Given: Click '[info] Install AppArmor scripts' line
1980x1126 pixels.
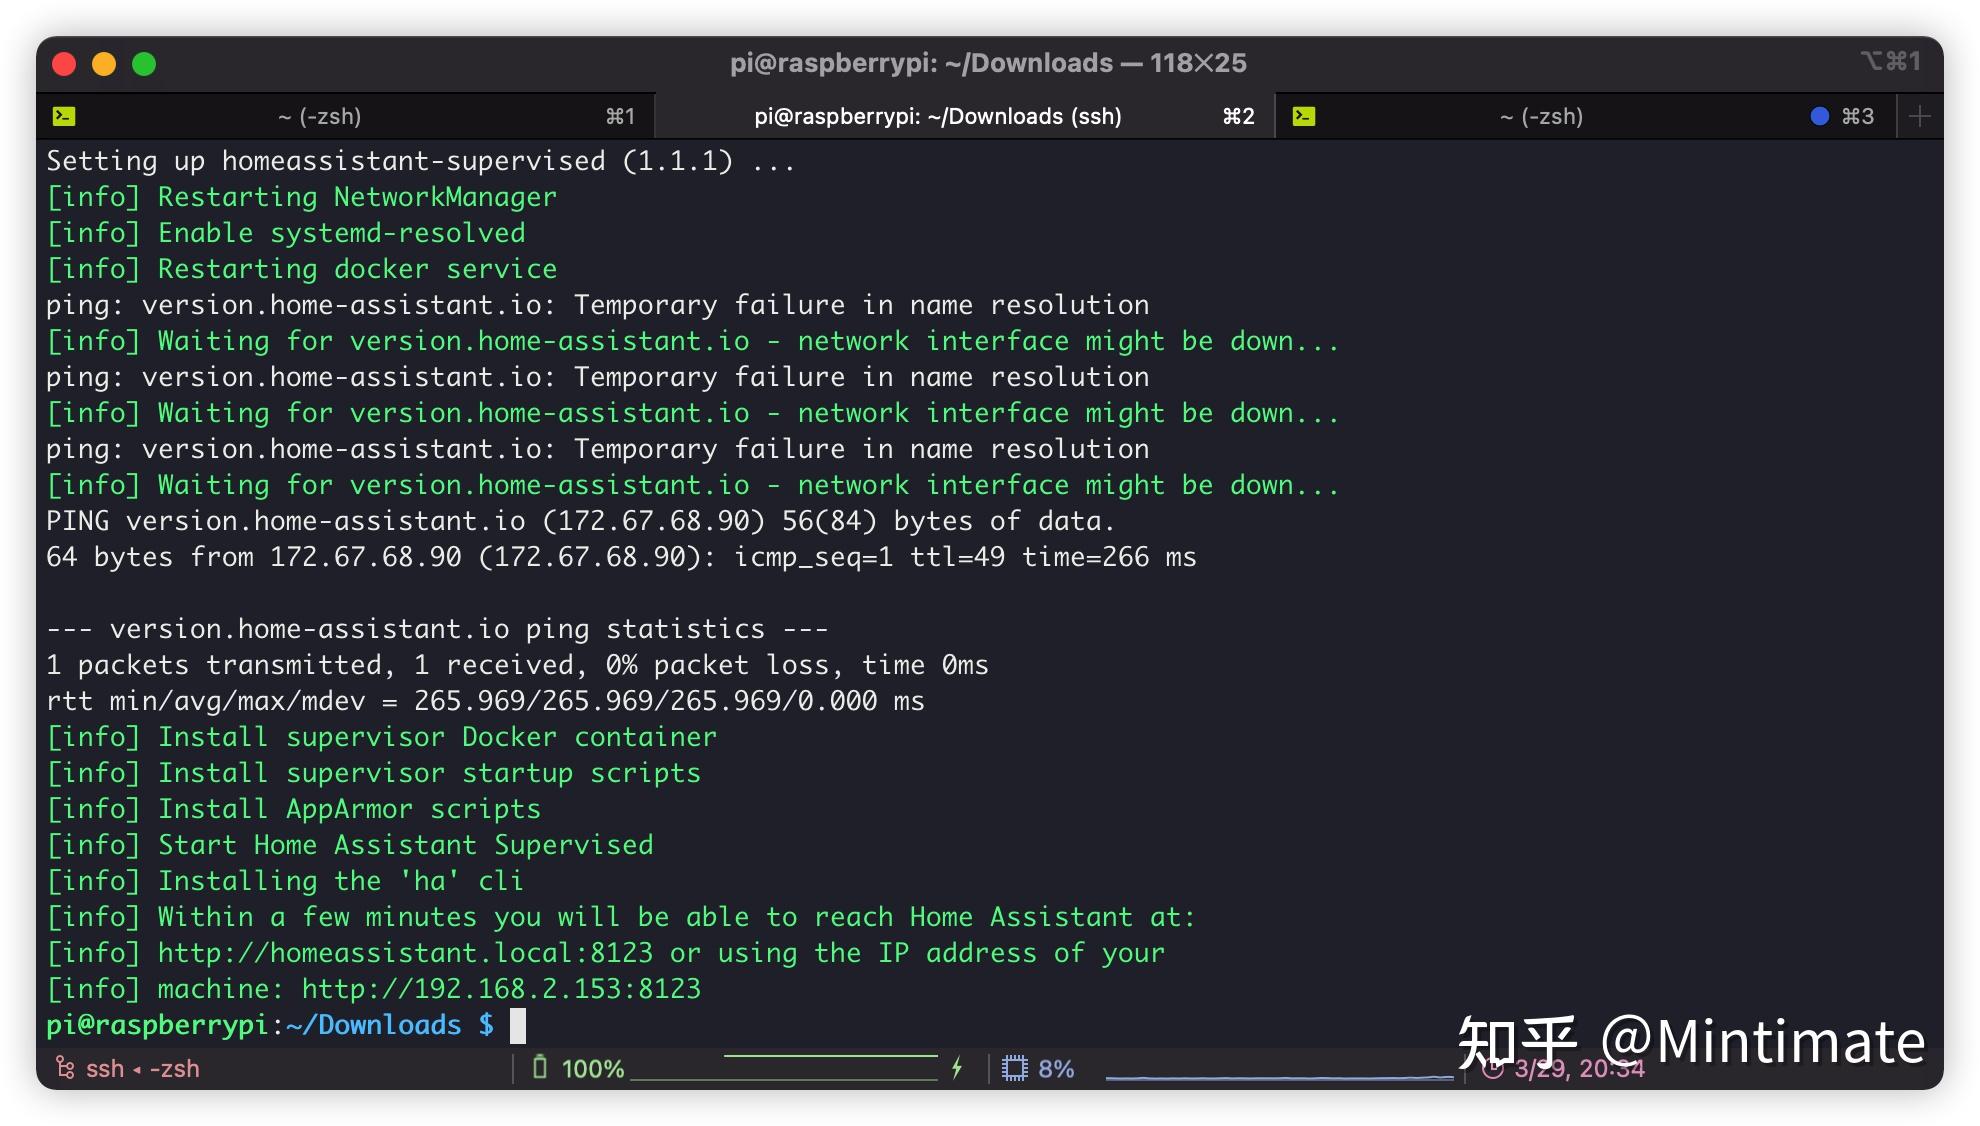Looking at the screenshot, I should pyautogui.click(x=293, y=809).
